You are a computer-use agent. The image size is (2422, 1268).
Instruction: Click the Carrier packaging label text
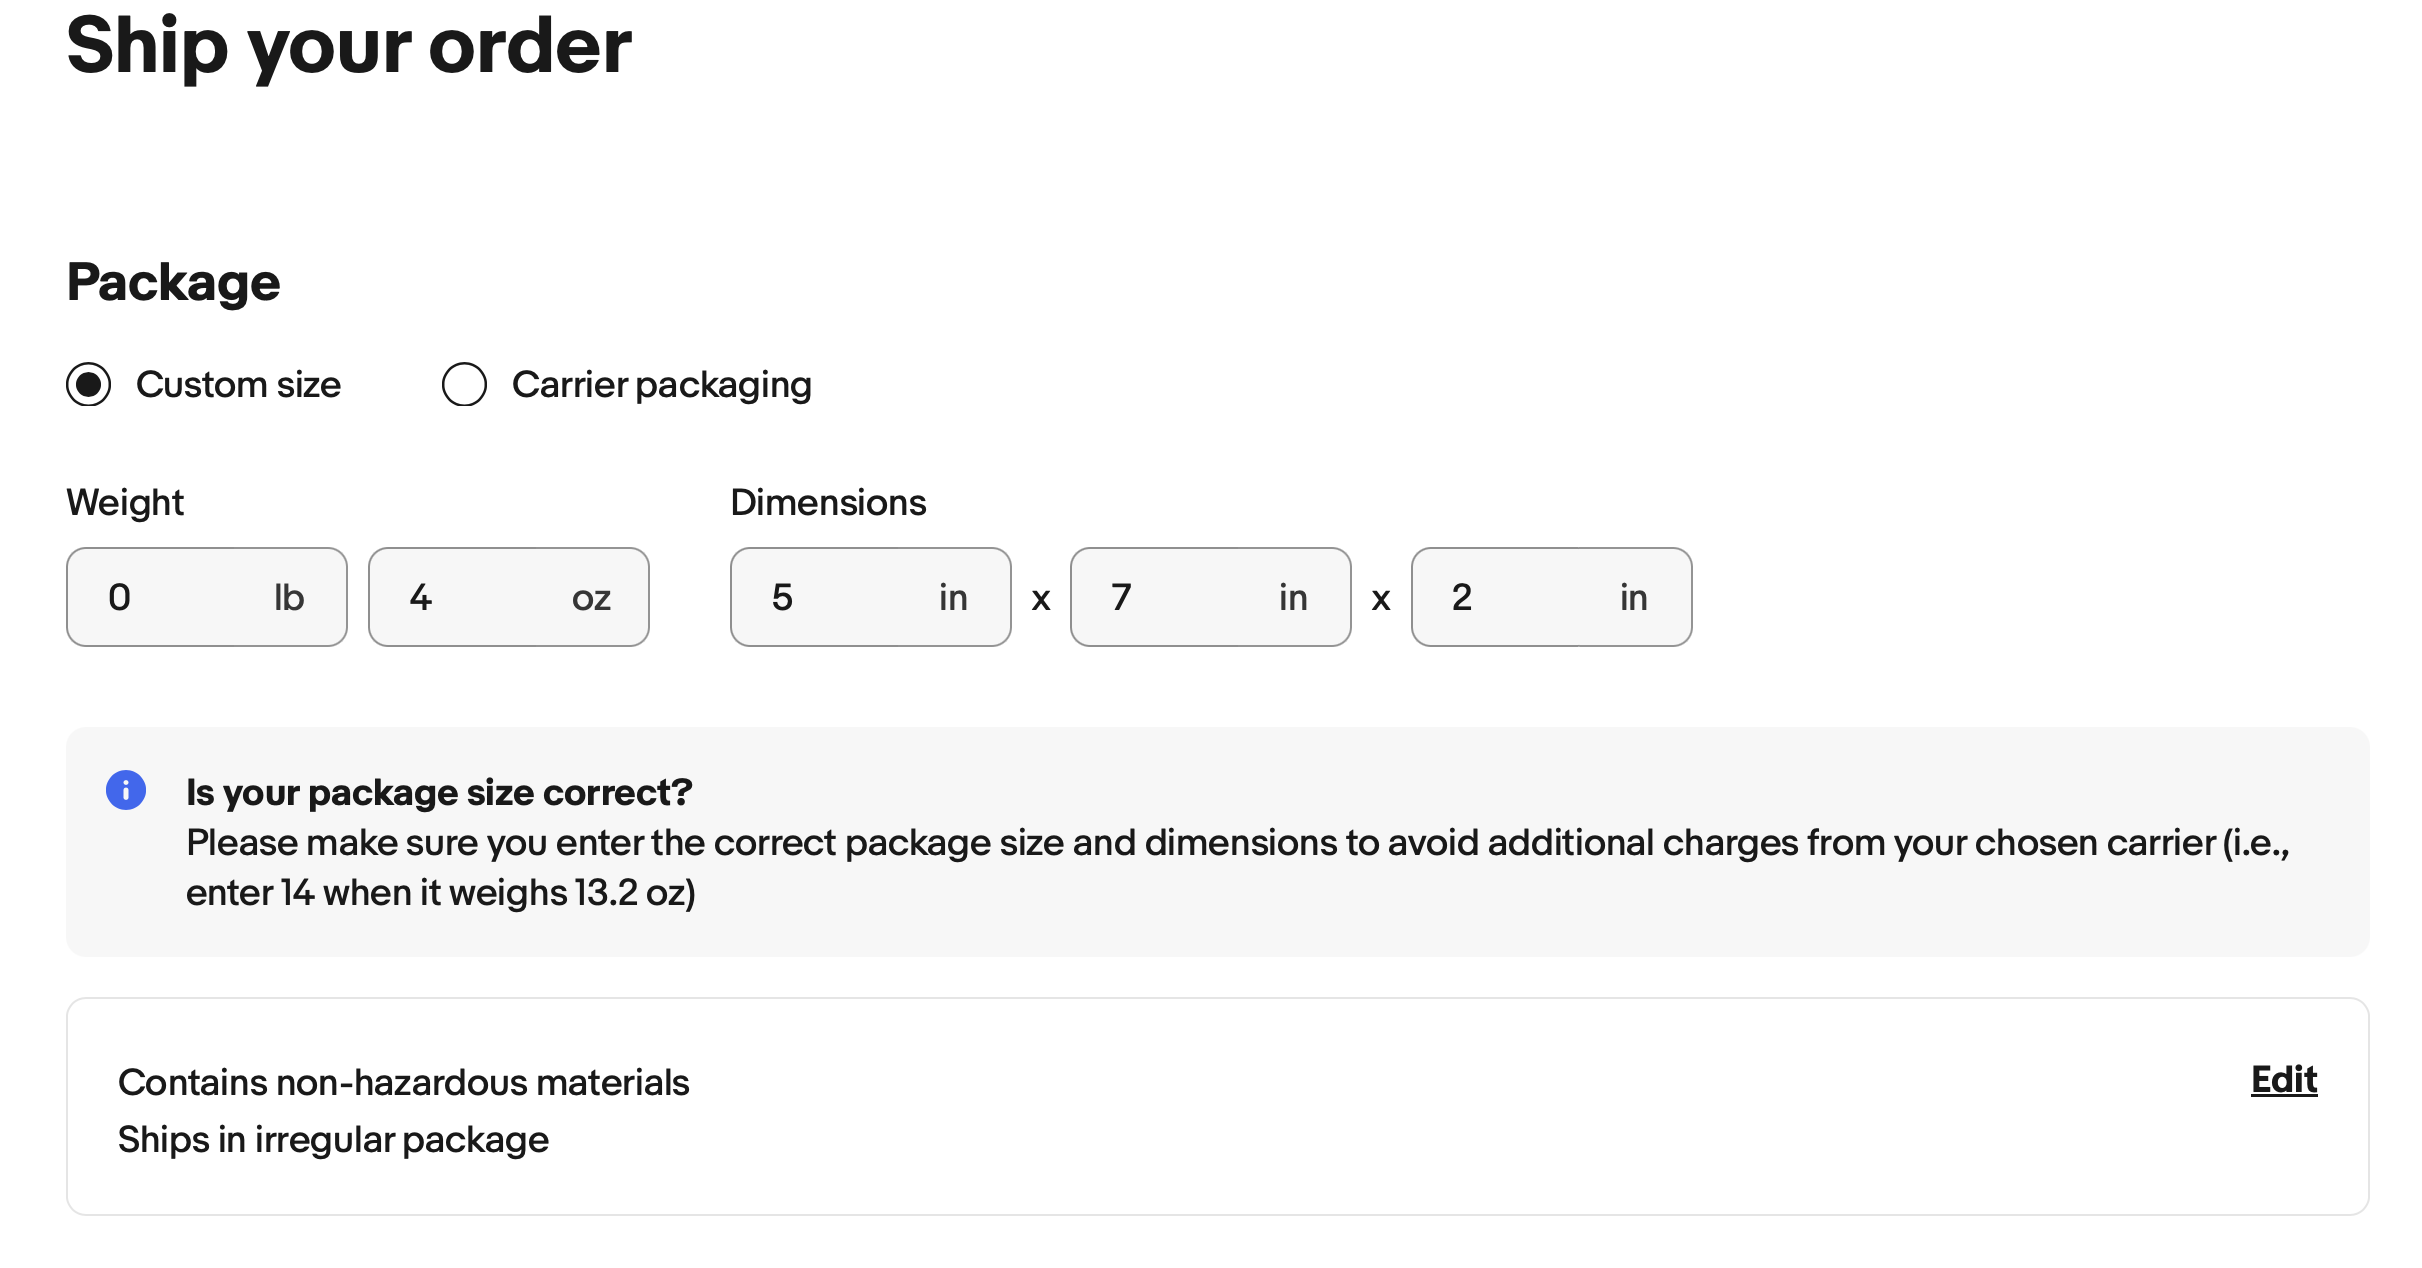[662, 385]
